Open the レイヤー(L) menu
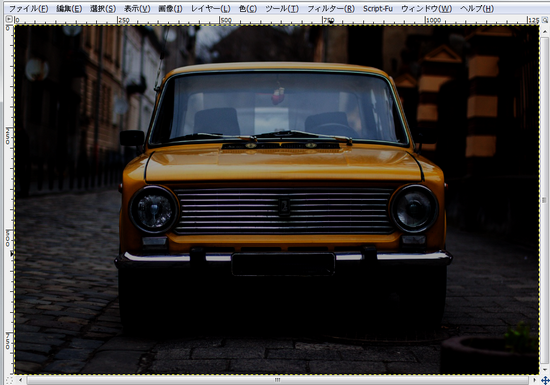Screen dimensions: 550x385 pyautogui.click(x=210, y=8)
